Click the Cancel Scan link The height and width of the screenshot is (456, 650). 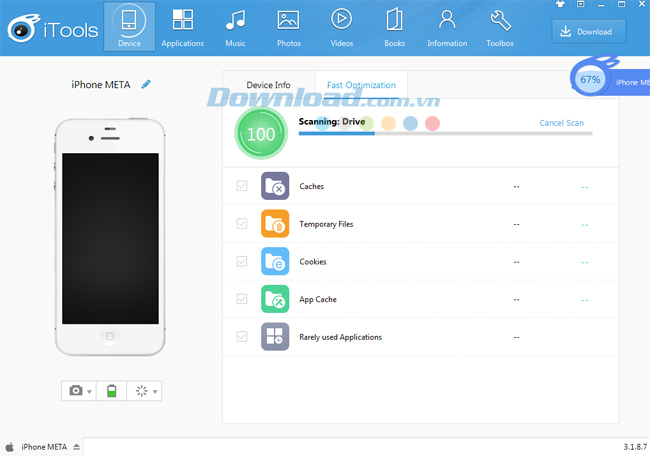561,123
